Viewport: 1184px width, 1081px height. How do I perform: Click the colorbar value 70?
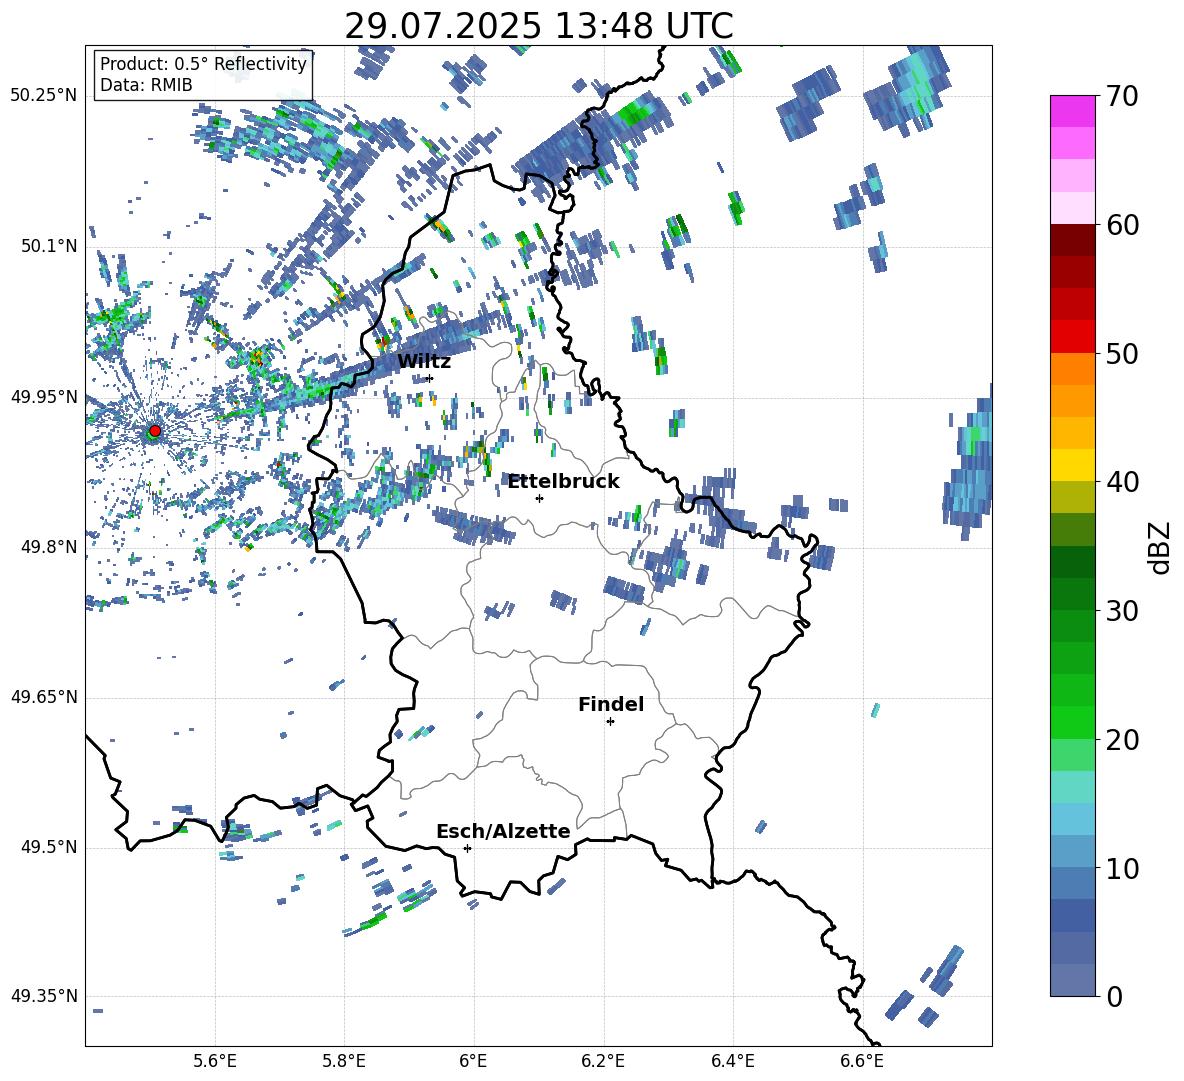point(1122,96)
